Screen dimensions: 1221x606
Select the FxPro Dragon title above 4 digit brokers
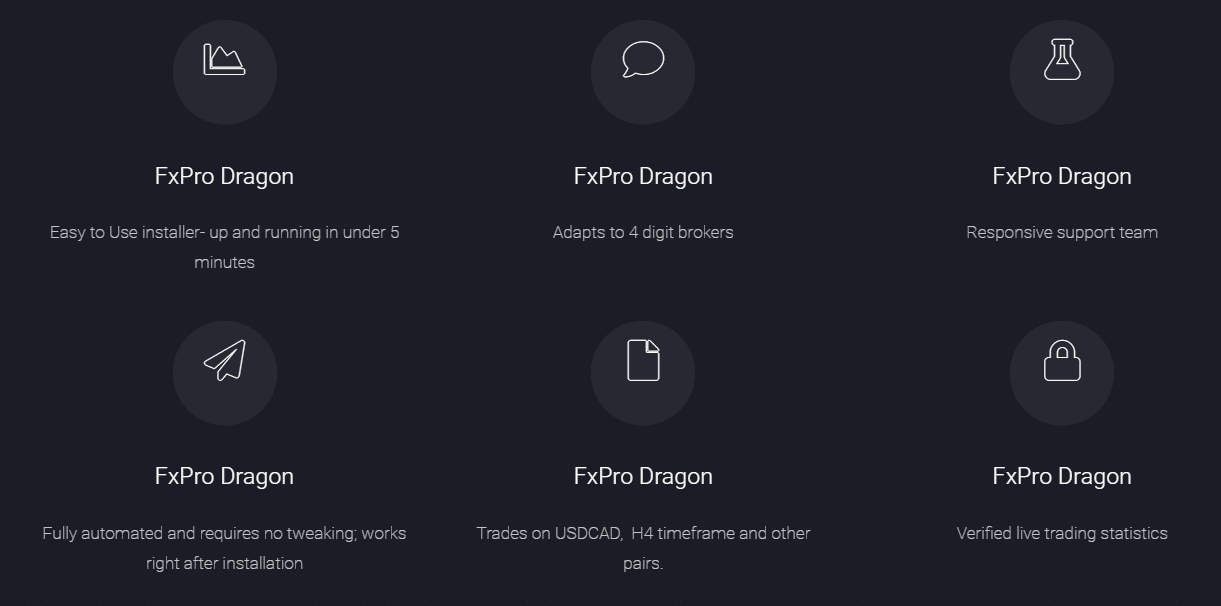coord(643,176)
